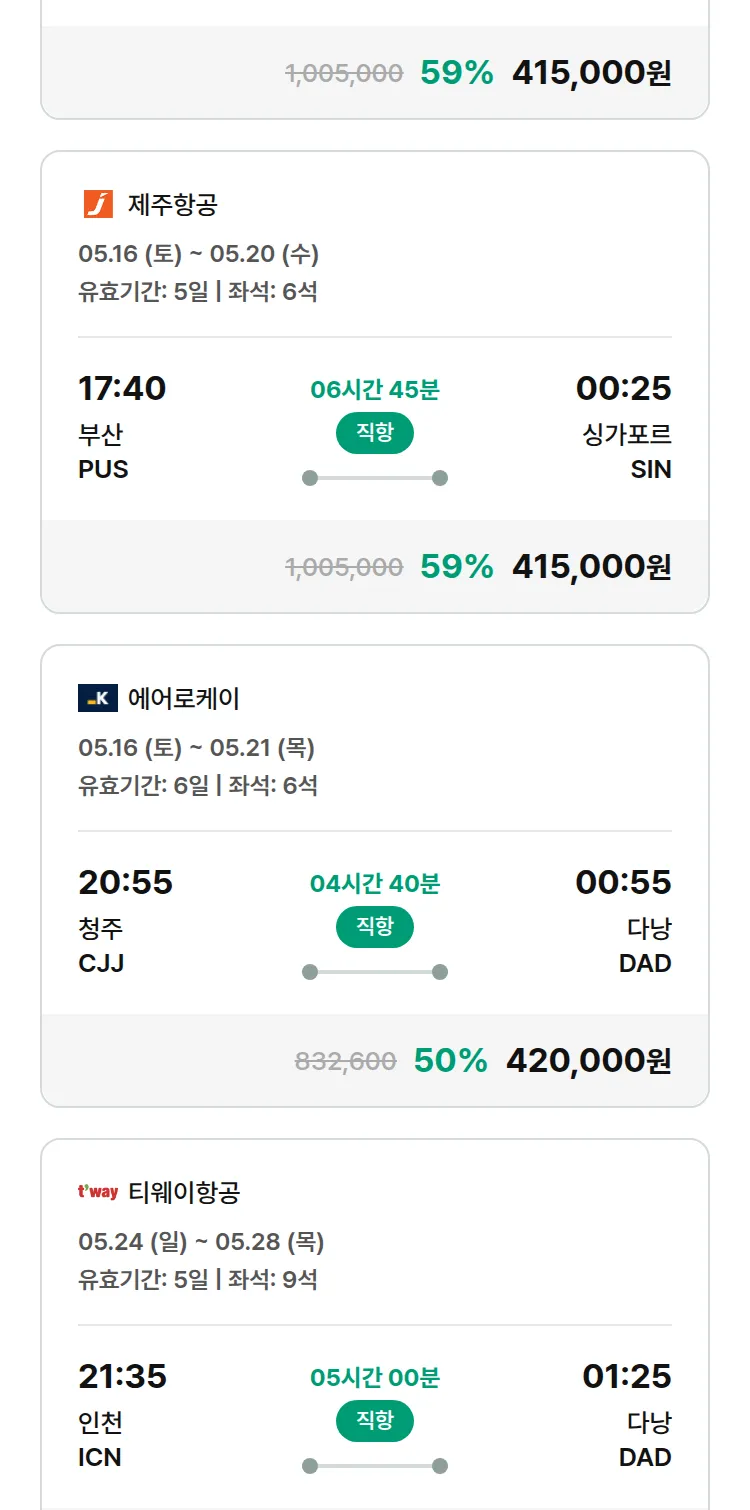Click the 05.24 (일) ~ 05.28 (목) date range
750x1510 pixels.
point(201,1242)
